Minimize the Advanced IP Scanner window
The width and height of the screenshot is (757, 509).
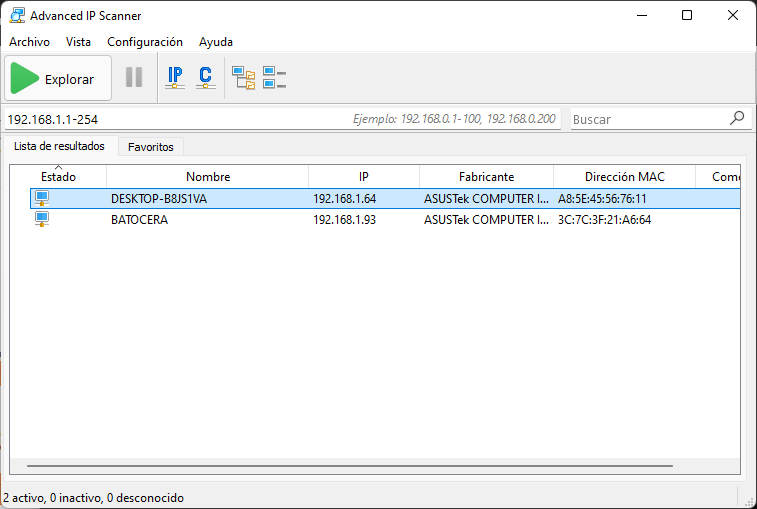642,15
